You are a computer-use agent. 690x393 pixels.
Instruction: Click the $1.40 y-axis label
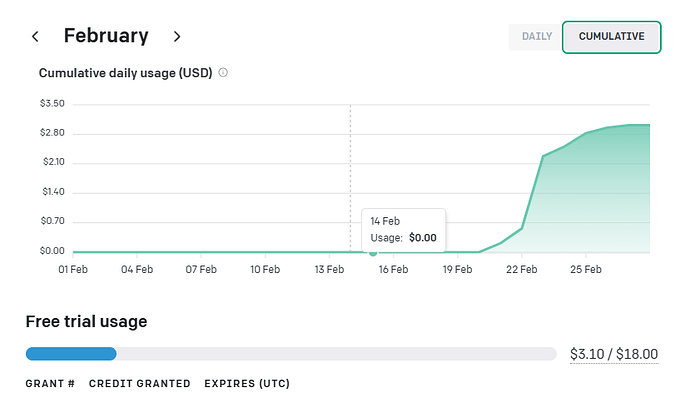coord(53,192)
